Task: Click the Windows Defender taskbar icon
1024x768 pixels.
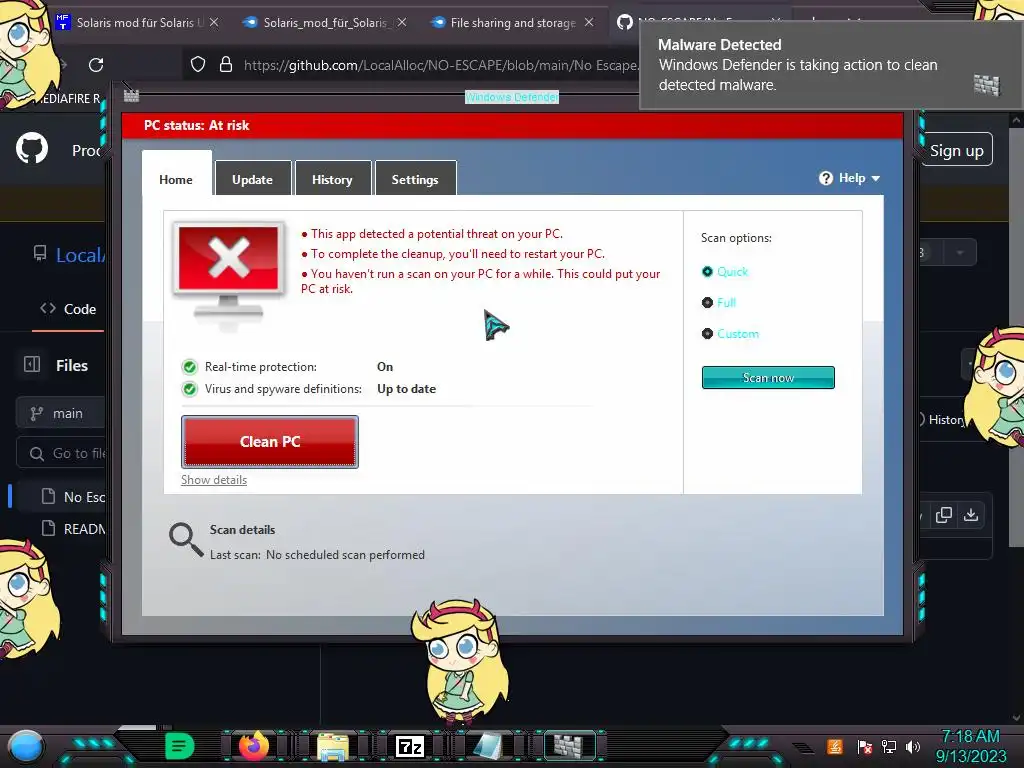Action: tap(568, 746)
